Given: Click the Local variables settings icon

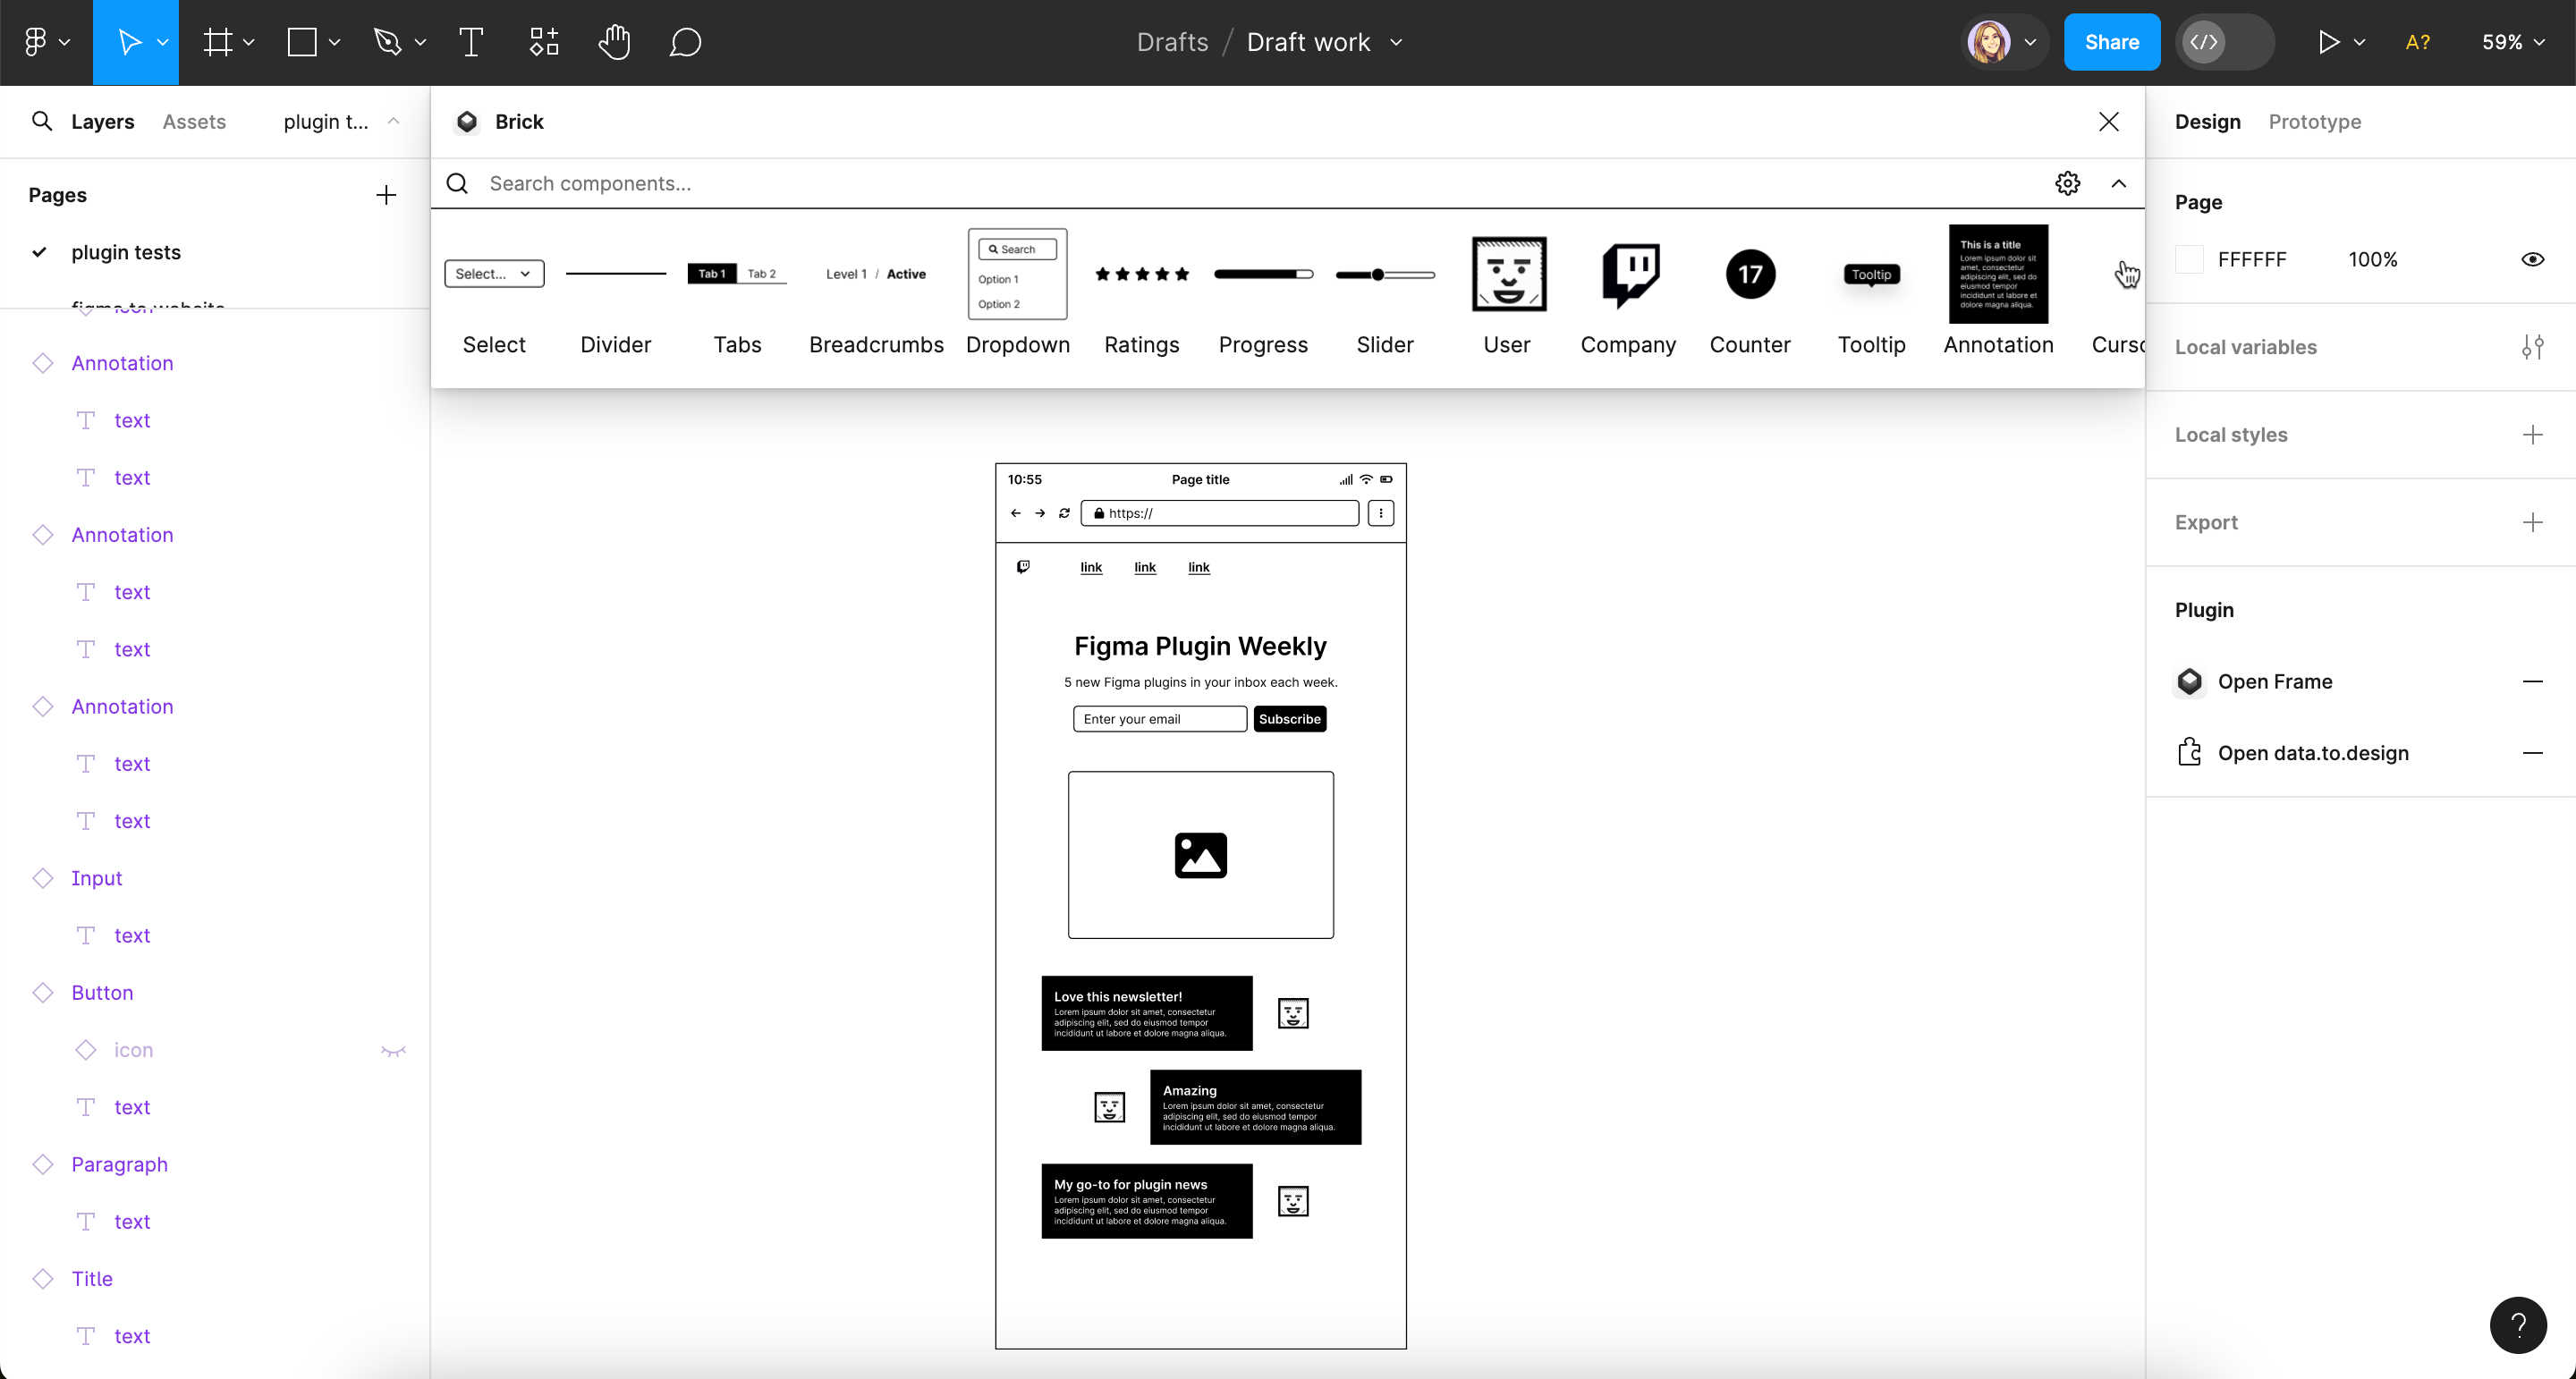Looking at the screenshot, I should 2532,347.
